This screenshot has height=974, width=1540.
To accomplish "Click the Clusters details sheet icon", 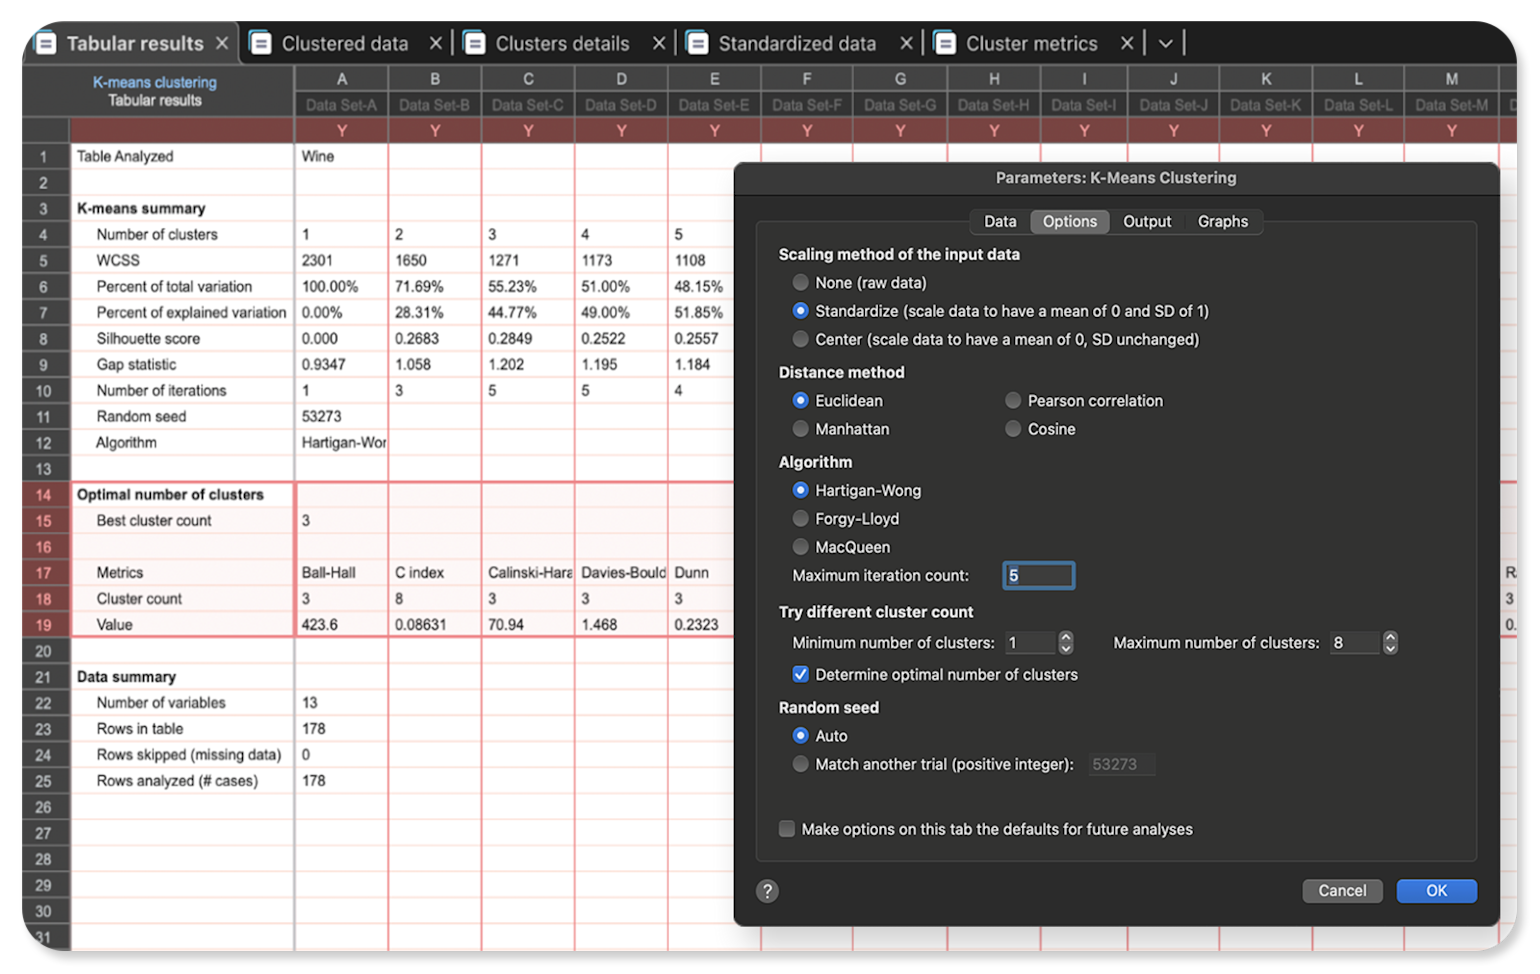I will (x=475, y=44).
